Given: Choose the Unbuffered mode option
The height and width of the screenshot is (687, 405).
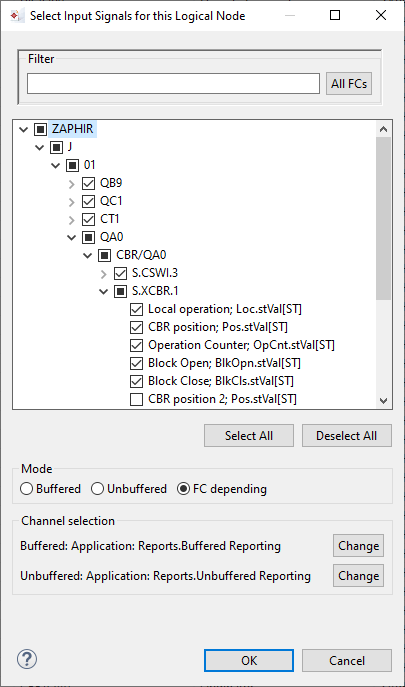Looking at the screenshot, I should (x=97, y=489).
